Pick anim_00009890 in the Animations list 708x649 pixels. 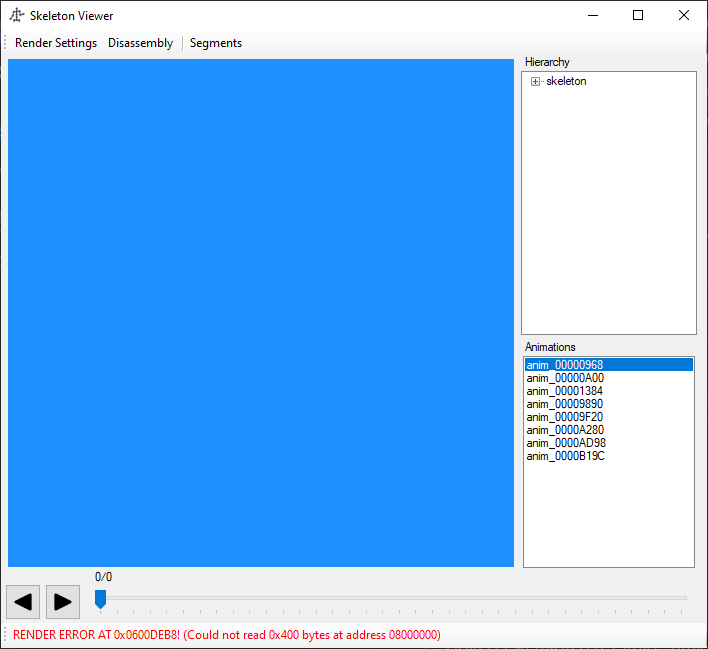point(565,404)
